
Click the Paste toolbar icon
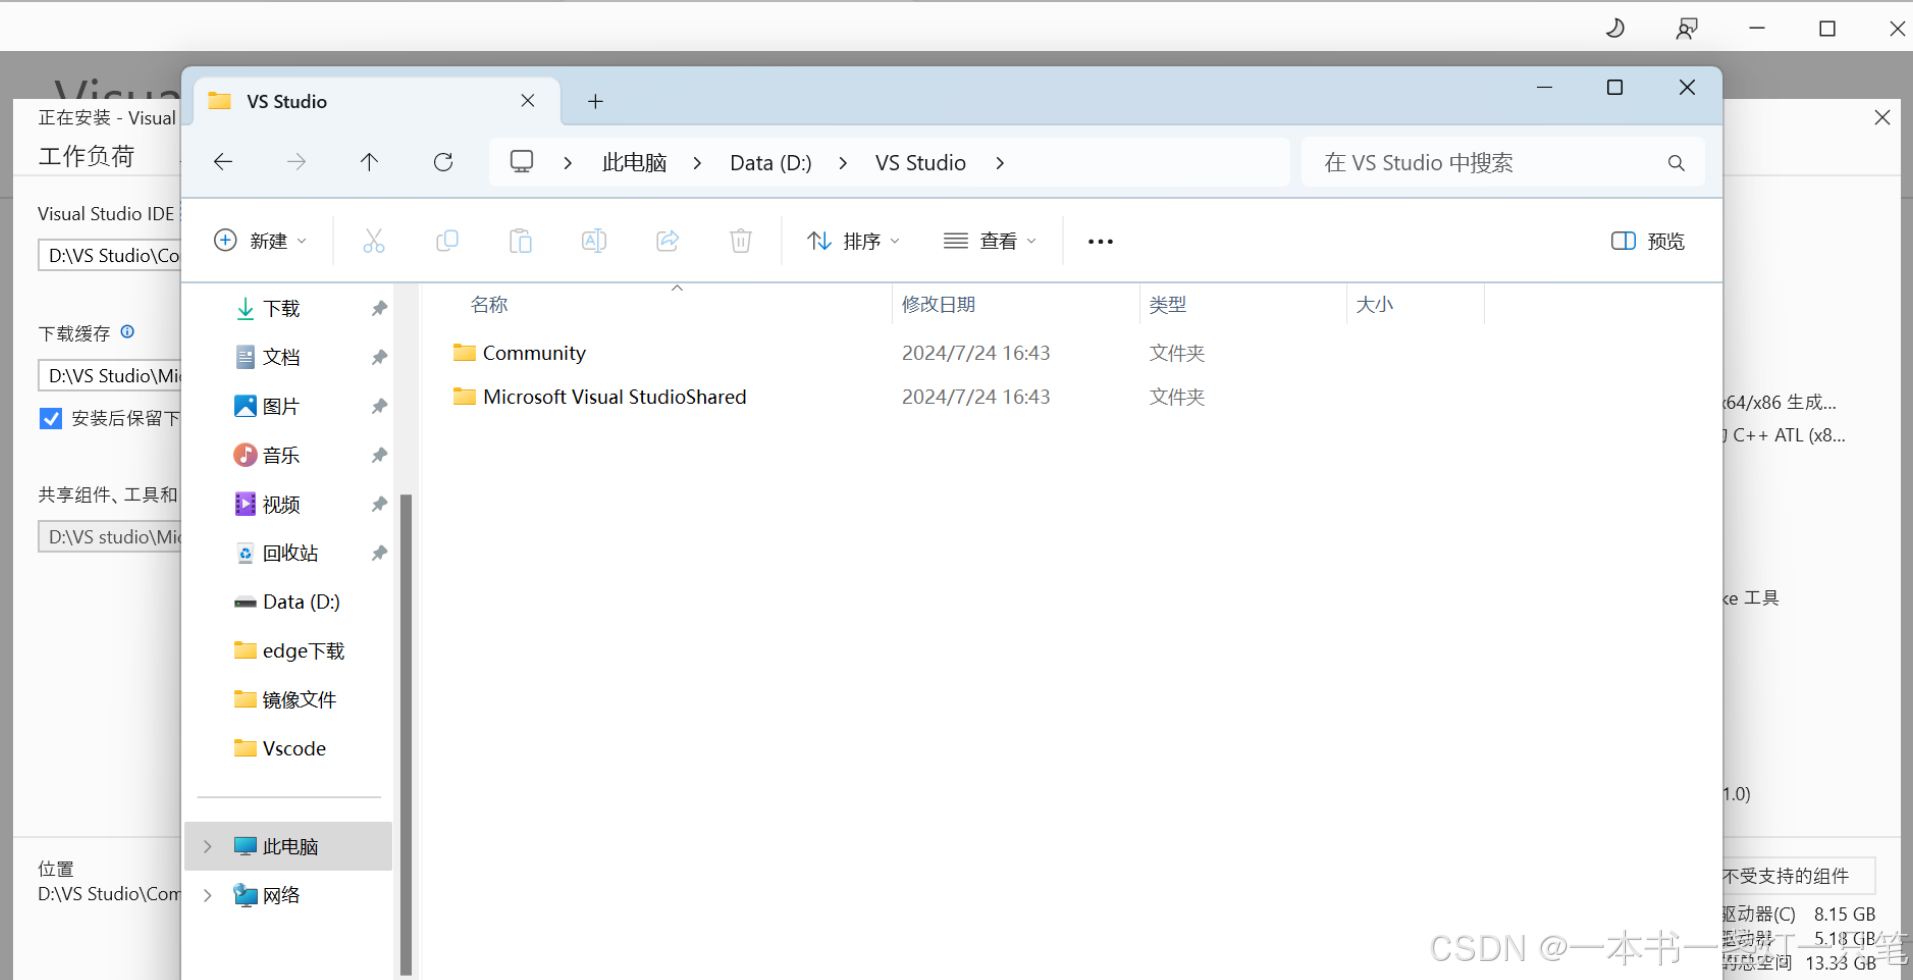(x=520, y=241)
